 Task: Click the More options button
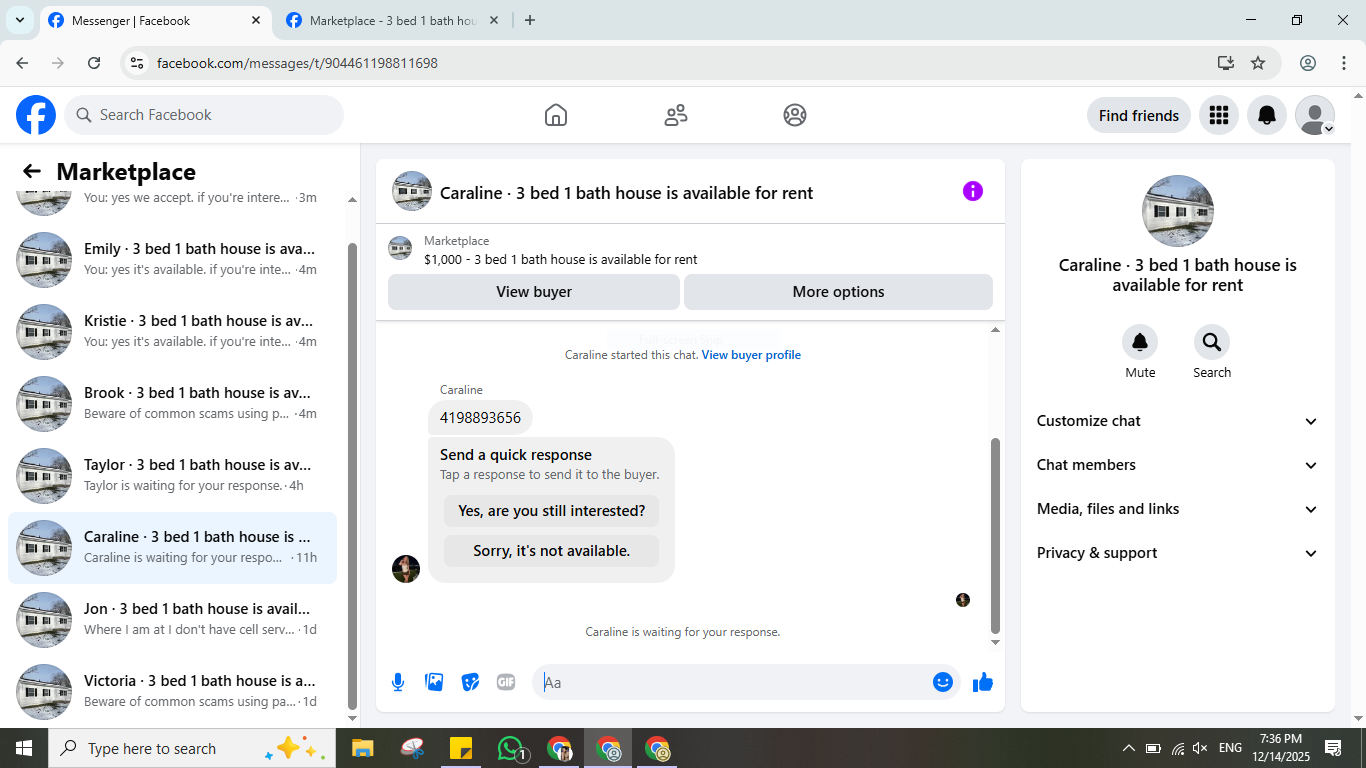(x=838, y=292)
